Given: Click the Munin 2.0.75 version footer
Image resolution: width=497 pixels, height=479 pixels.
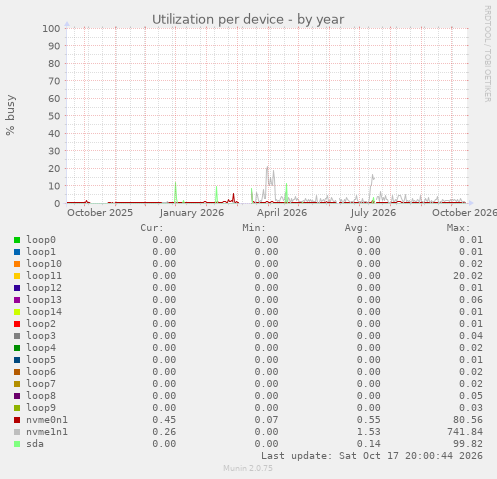Looking at the screenshot, I should pyautogui.click(x=248, y=468).
